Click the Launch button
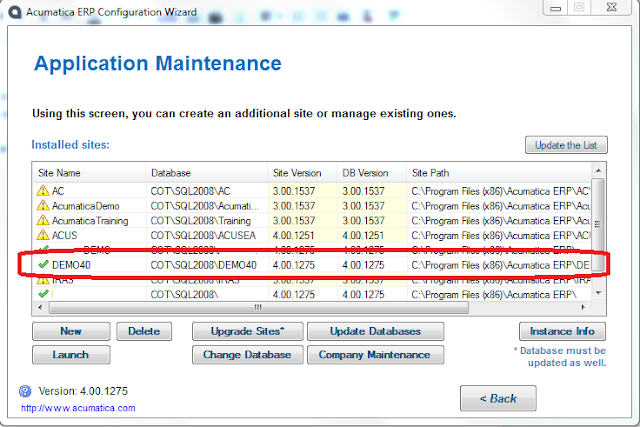Viewport: 640px width, 427px height. coord(71,354)
